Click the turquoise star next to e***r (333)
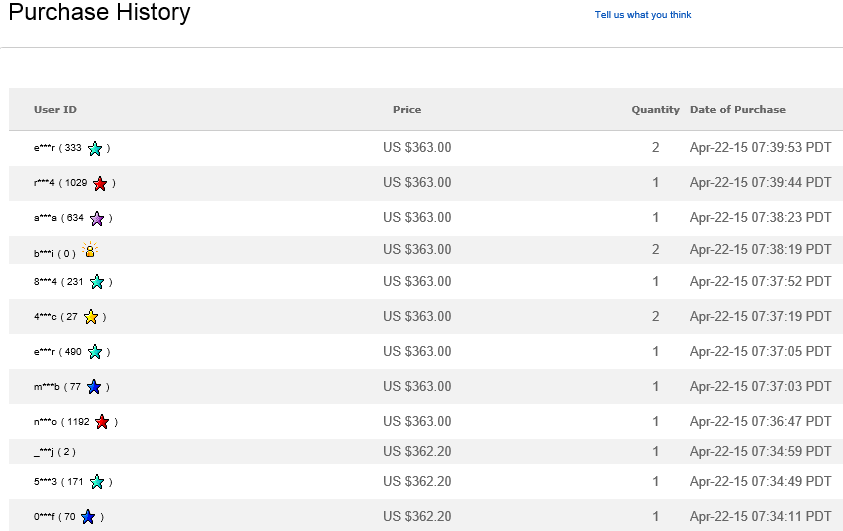 pos(95,149)
